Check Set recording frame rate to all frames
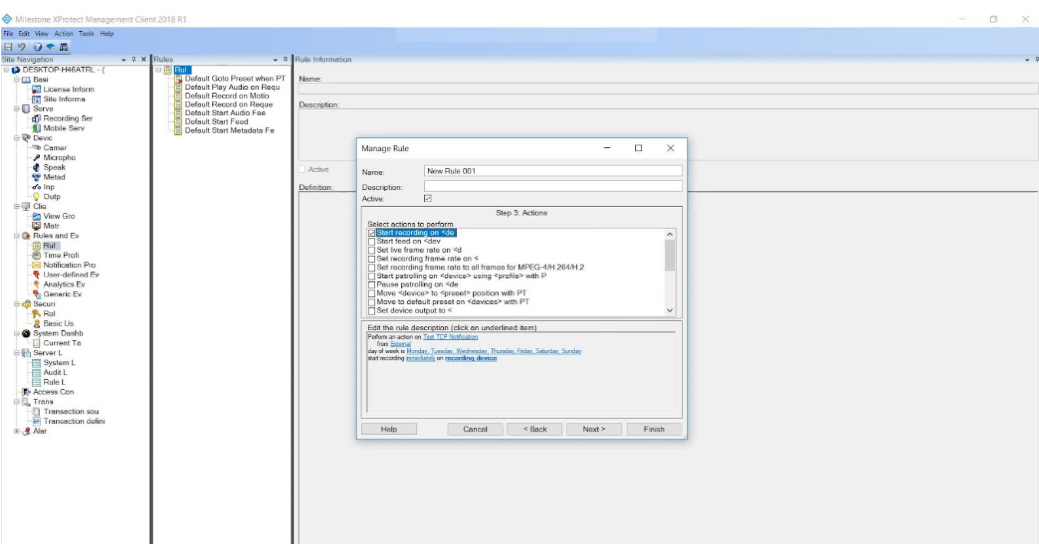Screen dimensions: 1039x556 click(x=371, y=268)
